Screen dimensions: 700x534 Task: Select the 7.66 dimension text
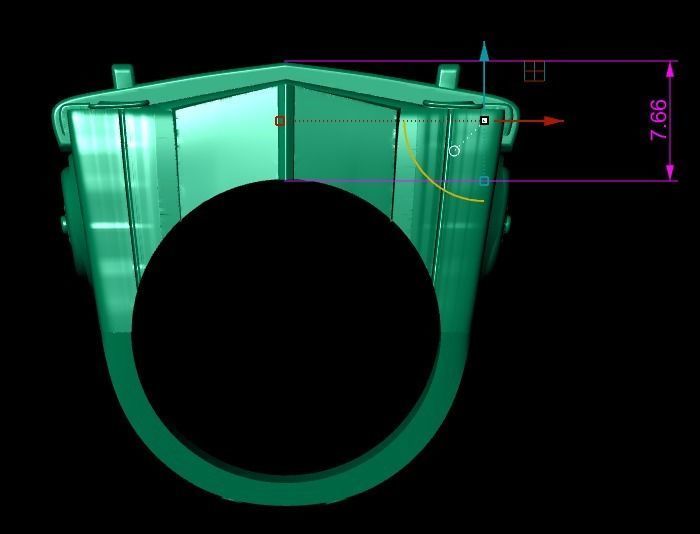(659, 120)
